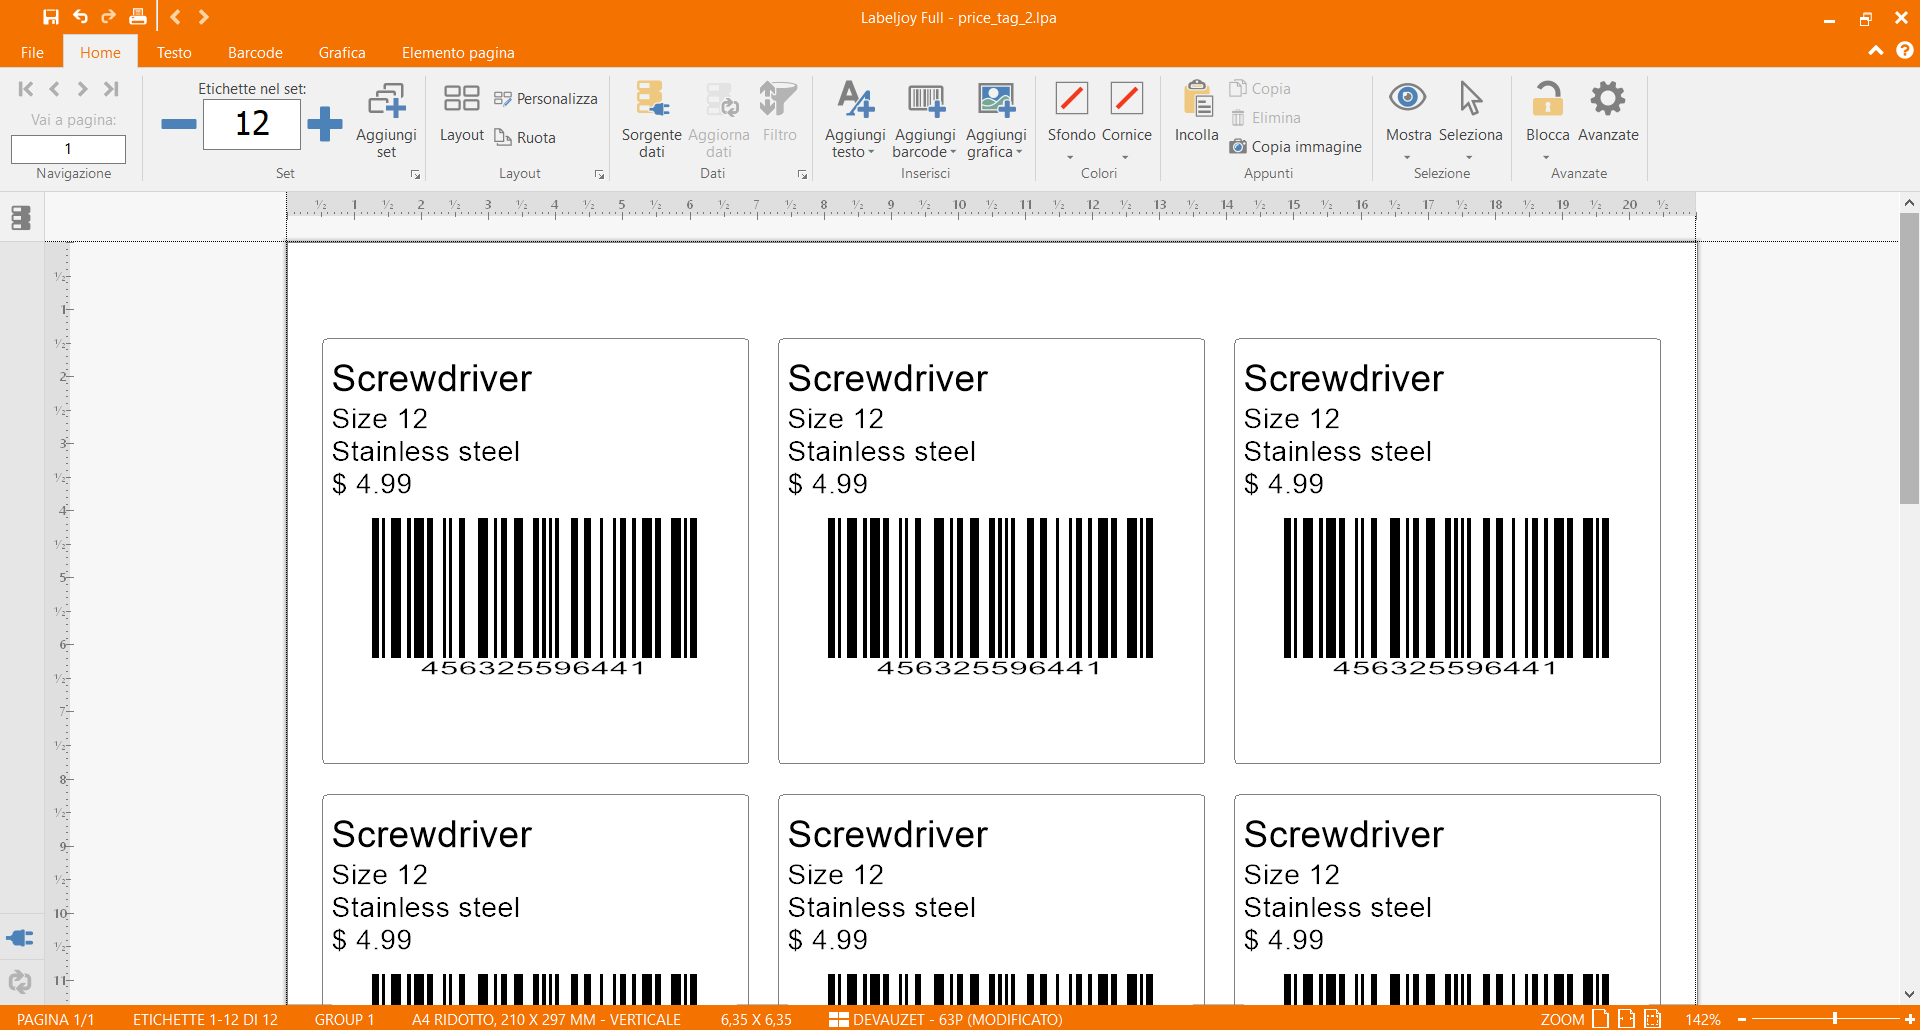Go to last page navigation arrow
Viewport: 1920px width, 1030px height.
tap(111, 89)
